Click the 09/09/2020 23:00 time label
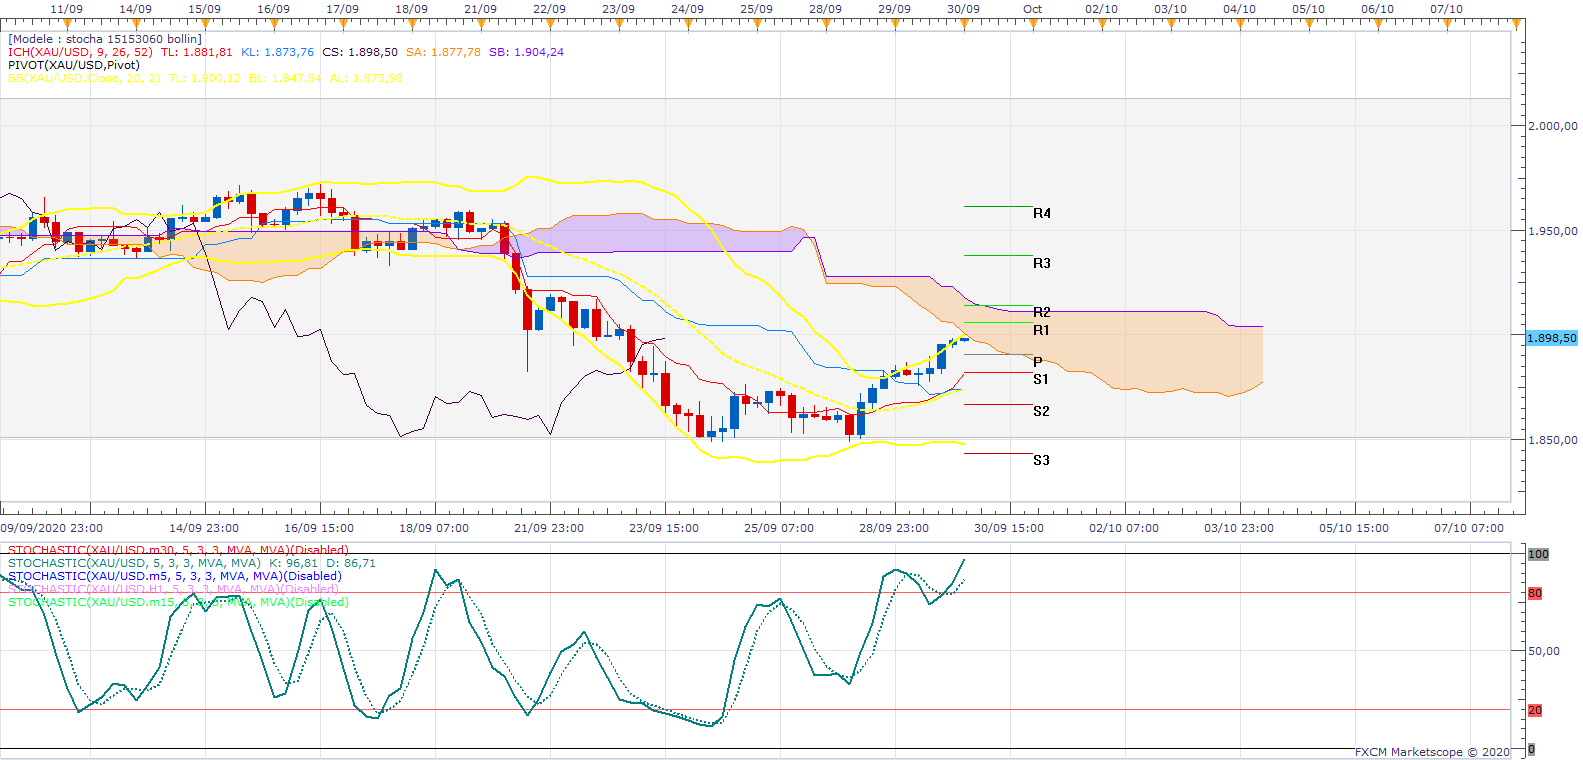Viewport: 1583px width, 760px height. coord(51,528)
